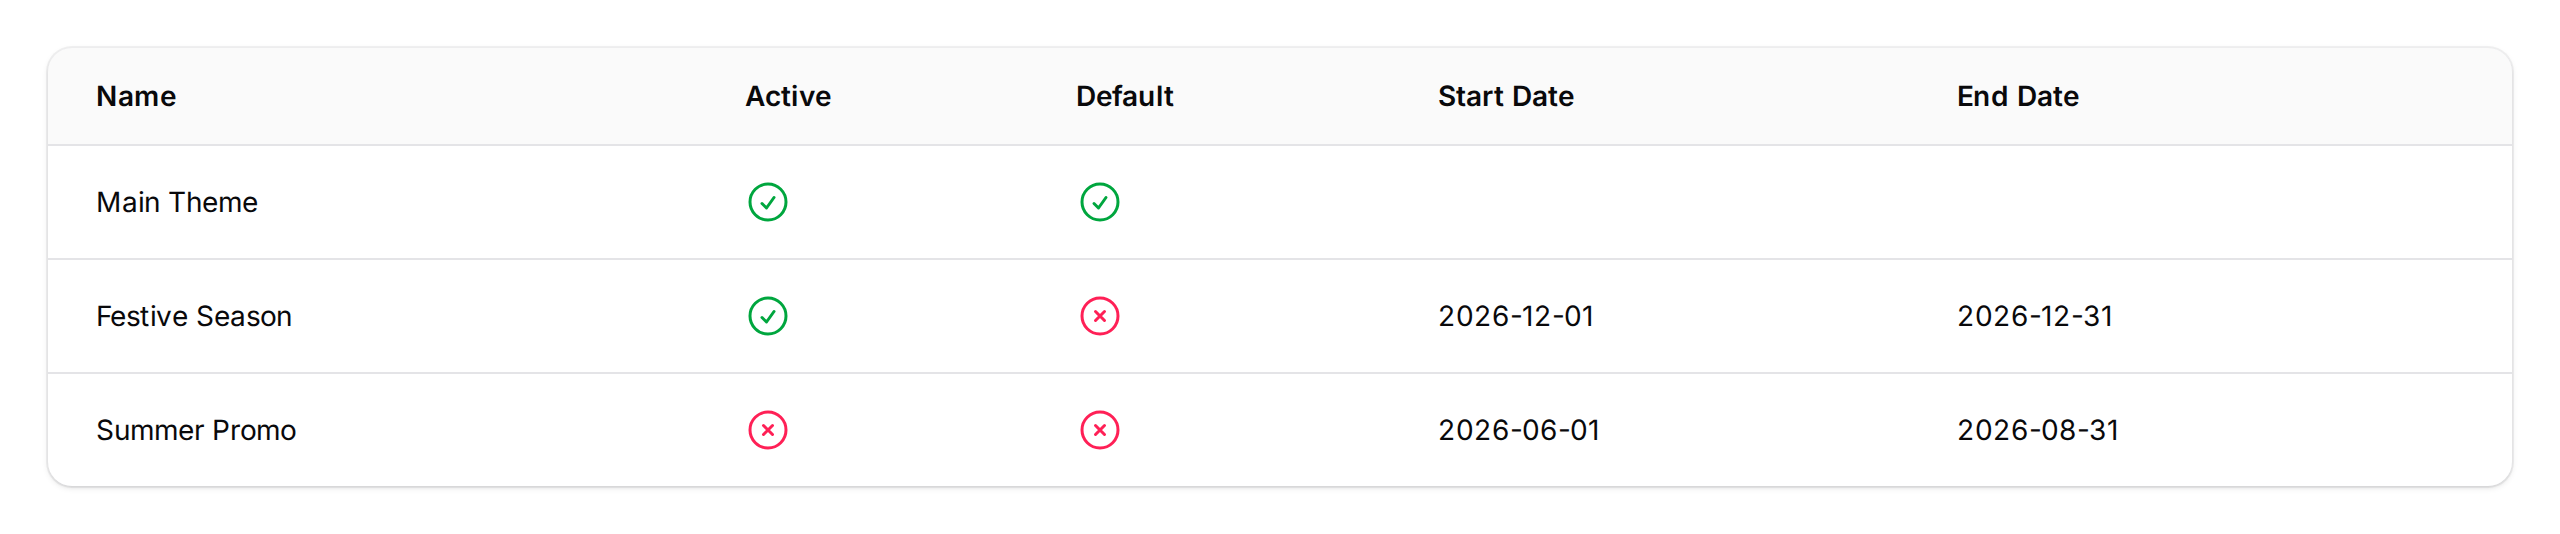2560x534 pixels.
Task: Click the End Date column header
Action: click(2017, 96)
